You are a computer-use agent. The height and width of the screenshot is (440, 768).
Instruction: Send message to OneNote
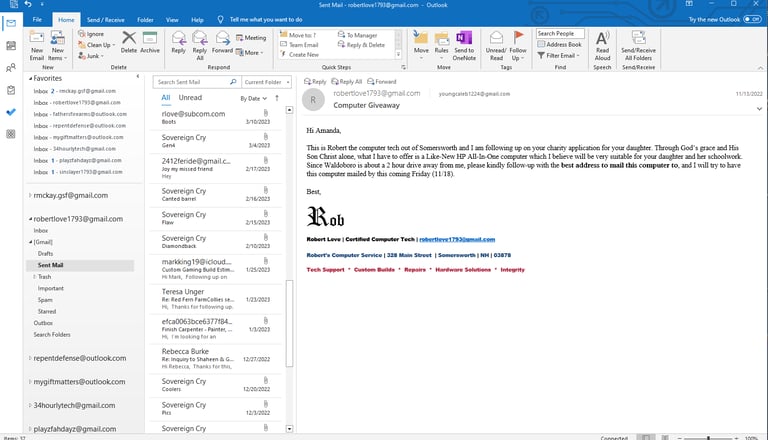point(464,46)
